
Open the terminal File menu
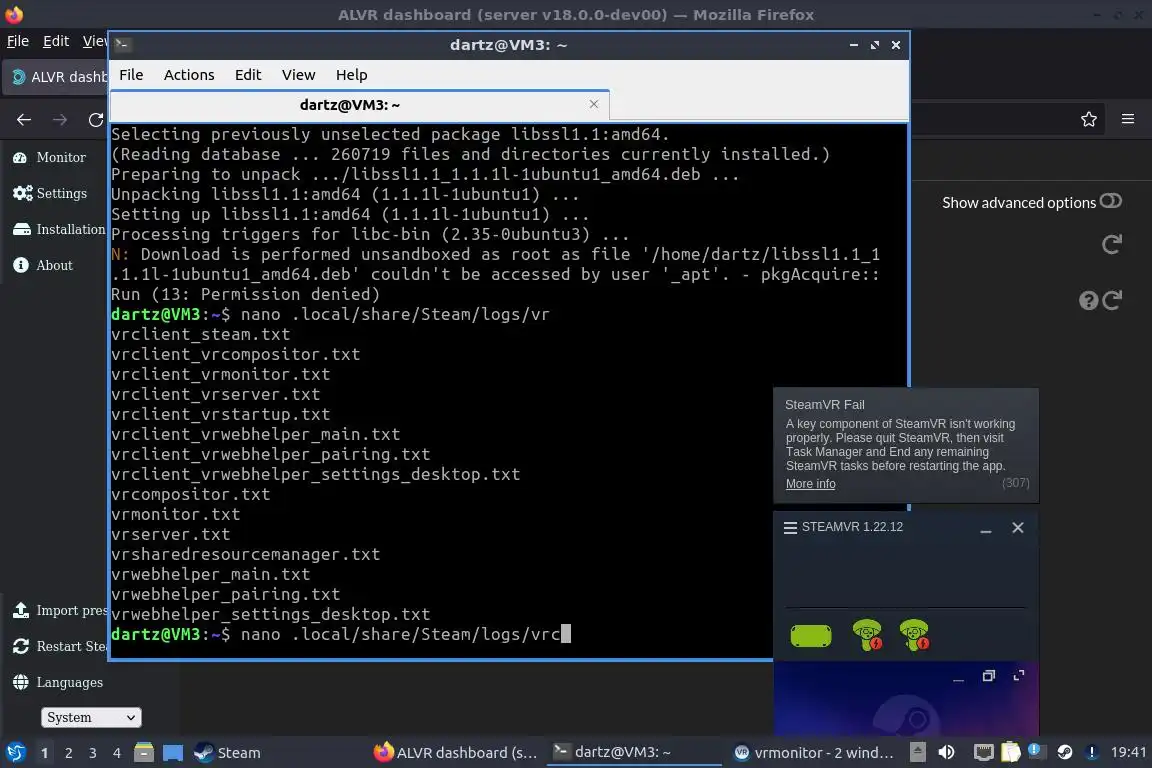pos(132,75)
